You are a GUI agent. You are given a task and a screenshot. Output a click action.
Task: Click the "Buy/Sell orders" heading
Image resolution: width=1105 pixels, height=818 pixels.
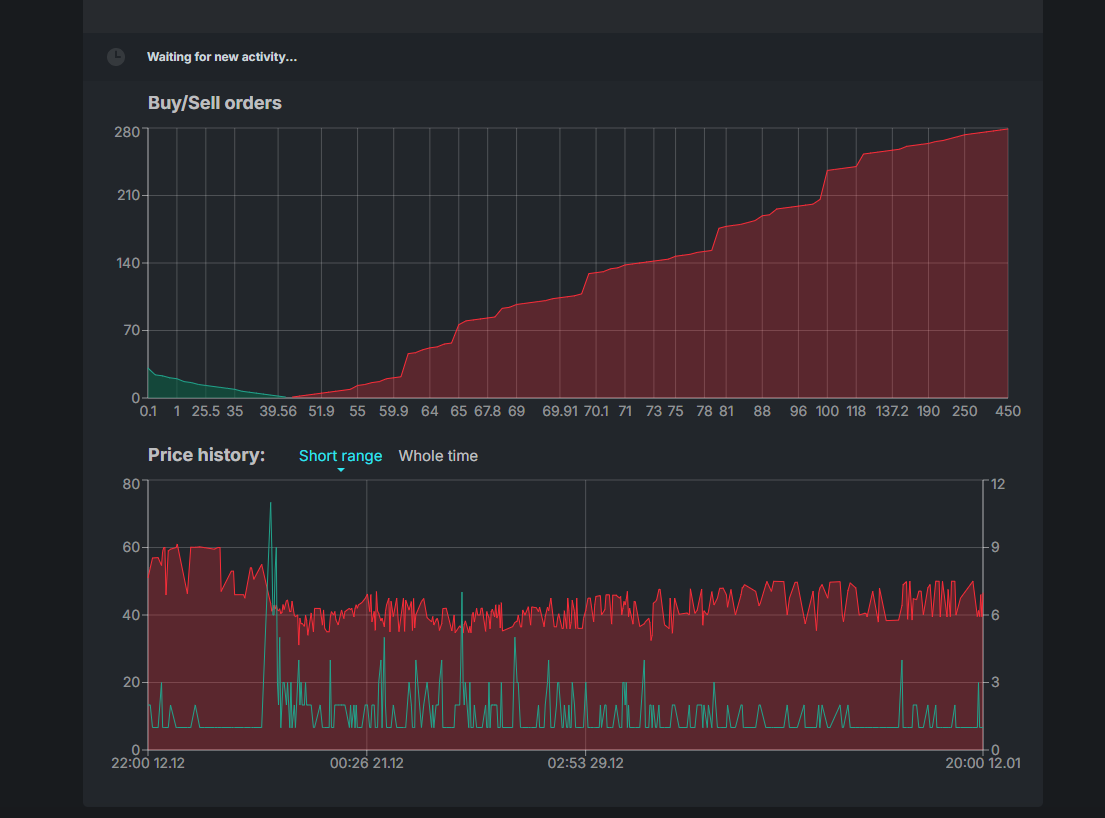[x=215, y=103]
